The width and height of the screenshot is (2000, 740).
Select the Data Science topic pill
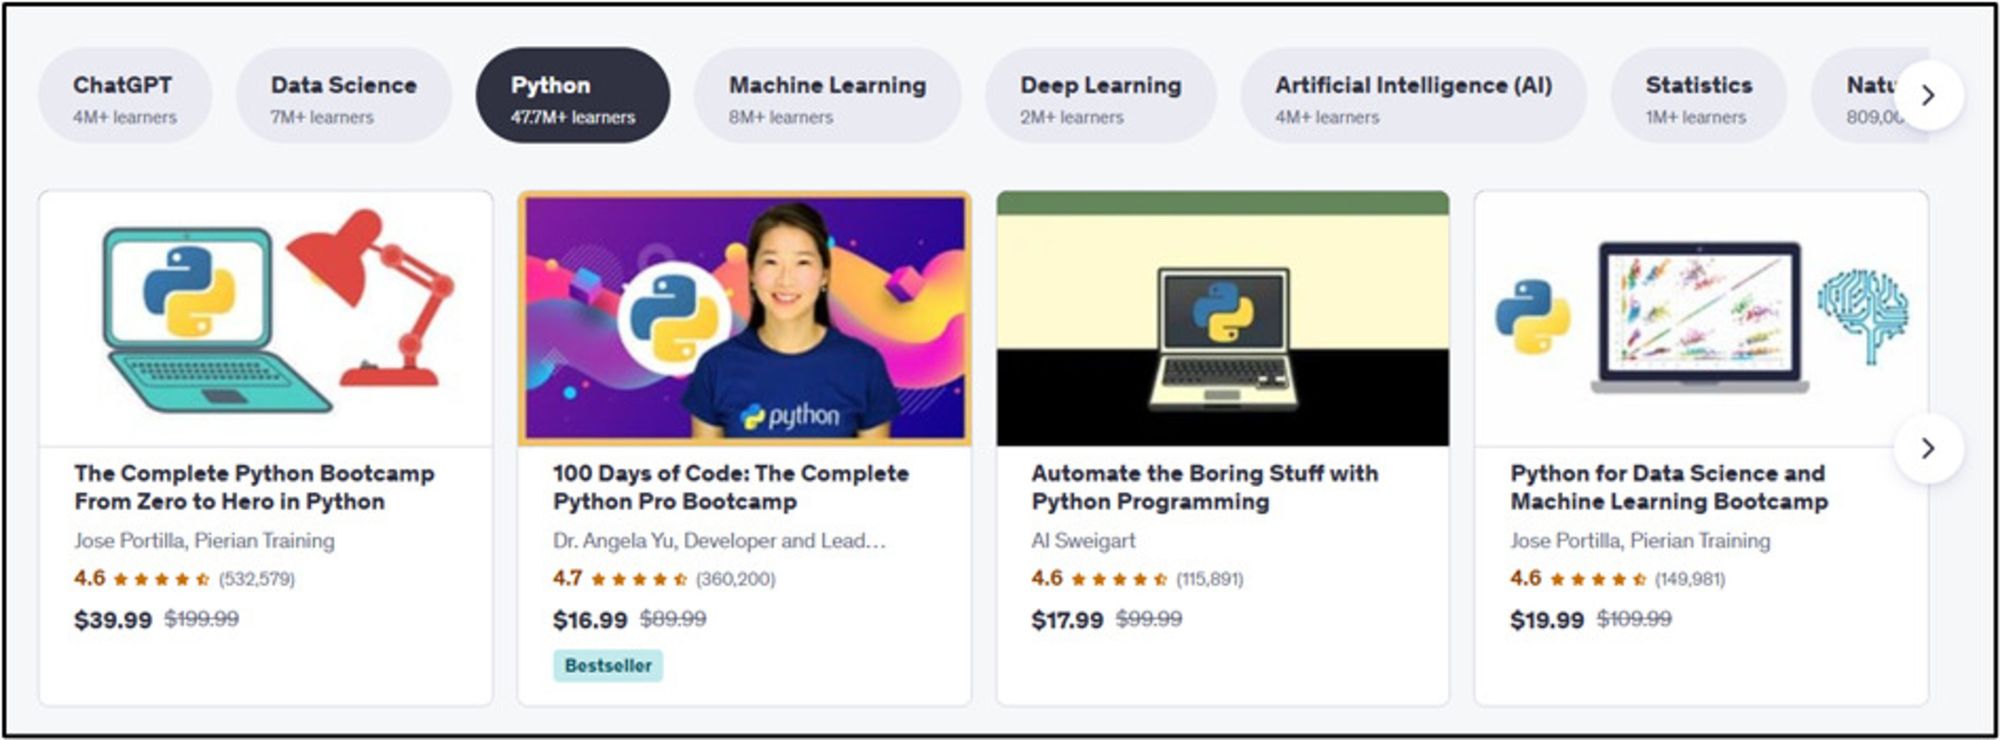point(344,95)
